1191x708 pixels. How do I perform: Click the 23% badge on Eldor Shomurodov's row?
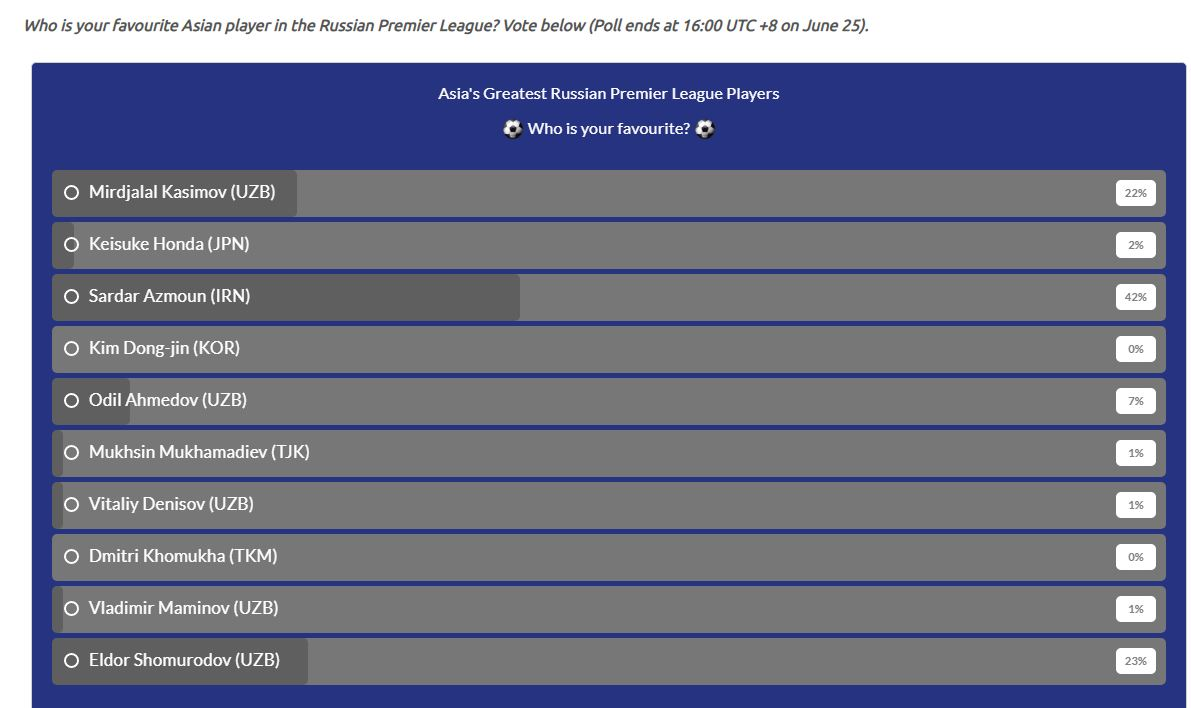pos(1135,661)
